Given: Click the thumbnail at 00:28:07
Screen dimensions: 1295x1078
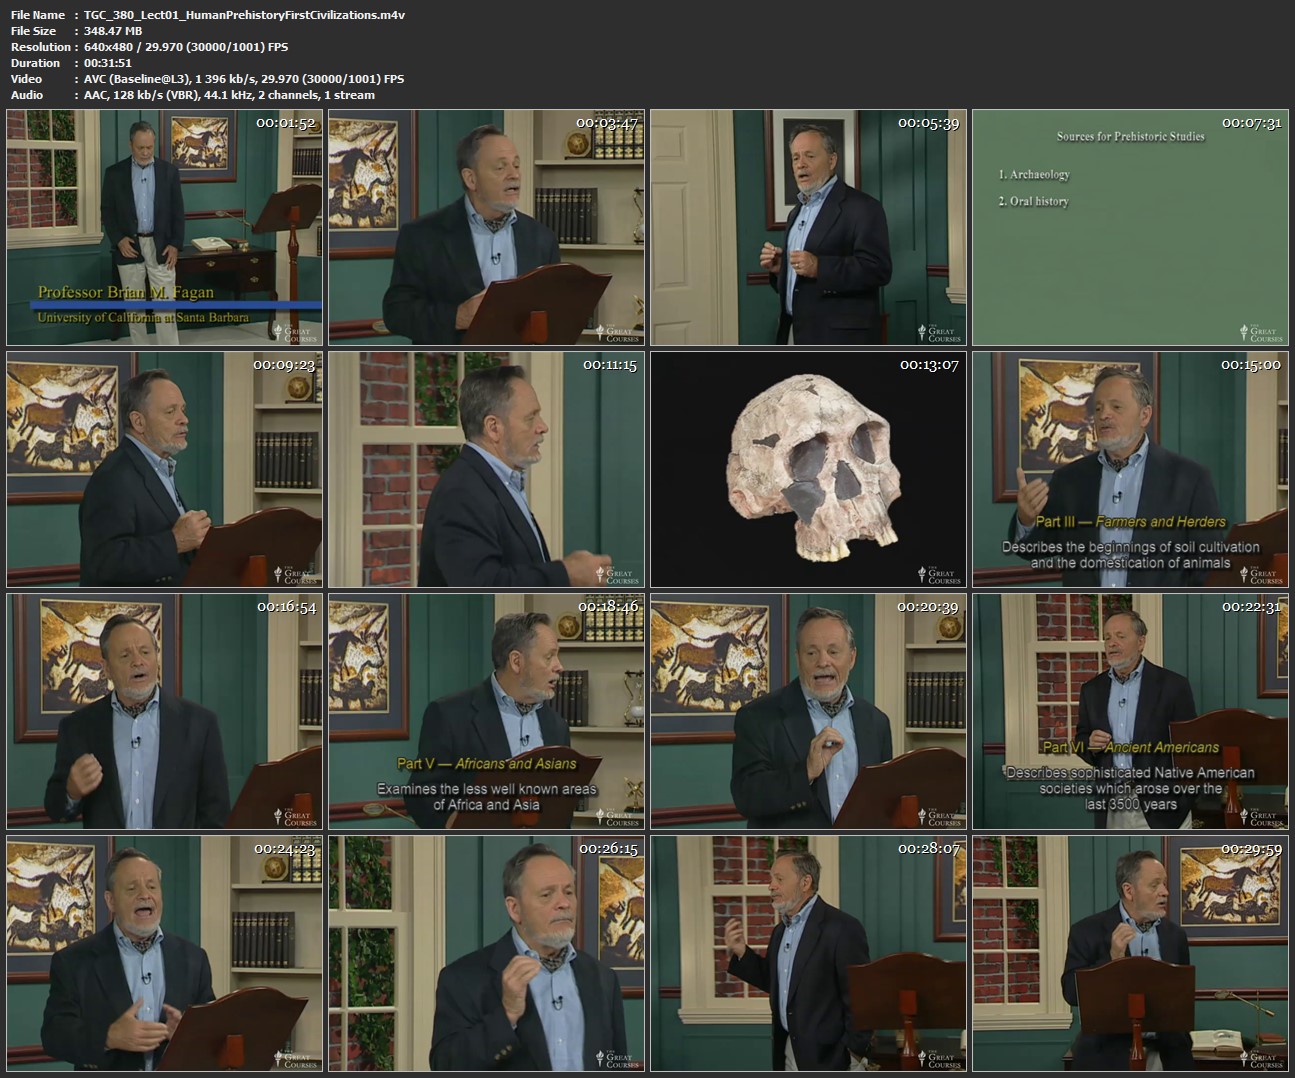Looking at the screenshot, I should [x=808, y=953].
